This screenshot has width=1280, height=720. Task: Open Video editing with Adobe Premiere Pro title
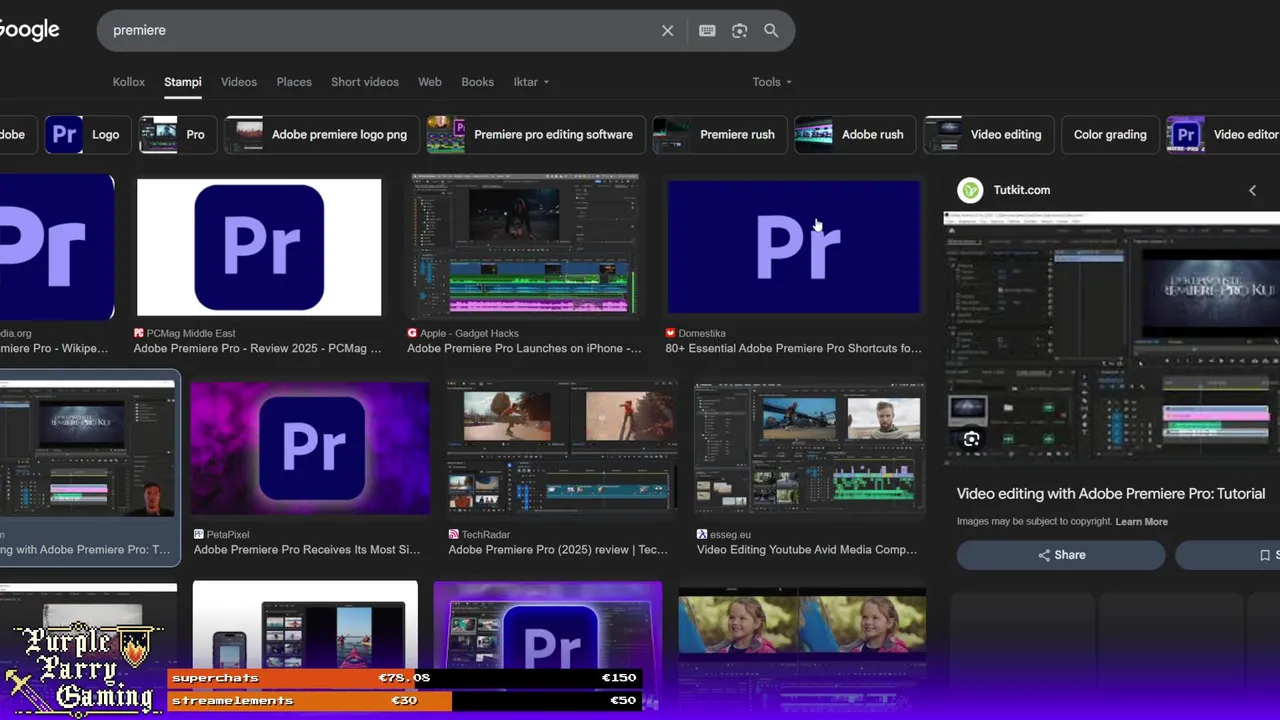coord(1110,494)
